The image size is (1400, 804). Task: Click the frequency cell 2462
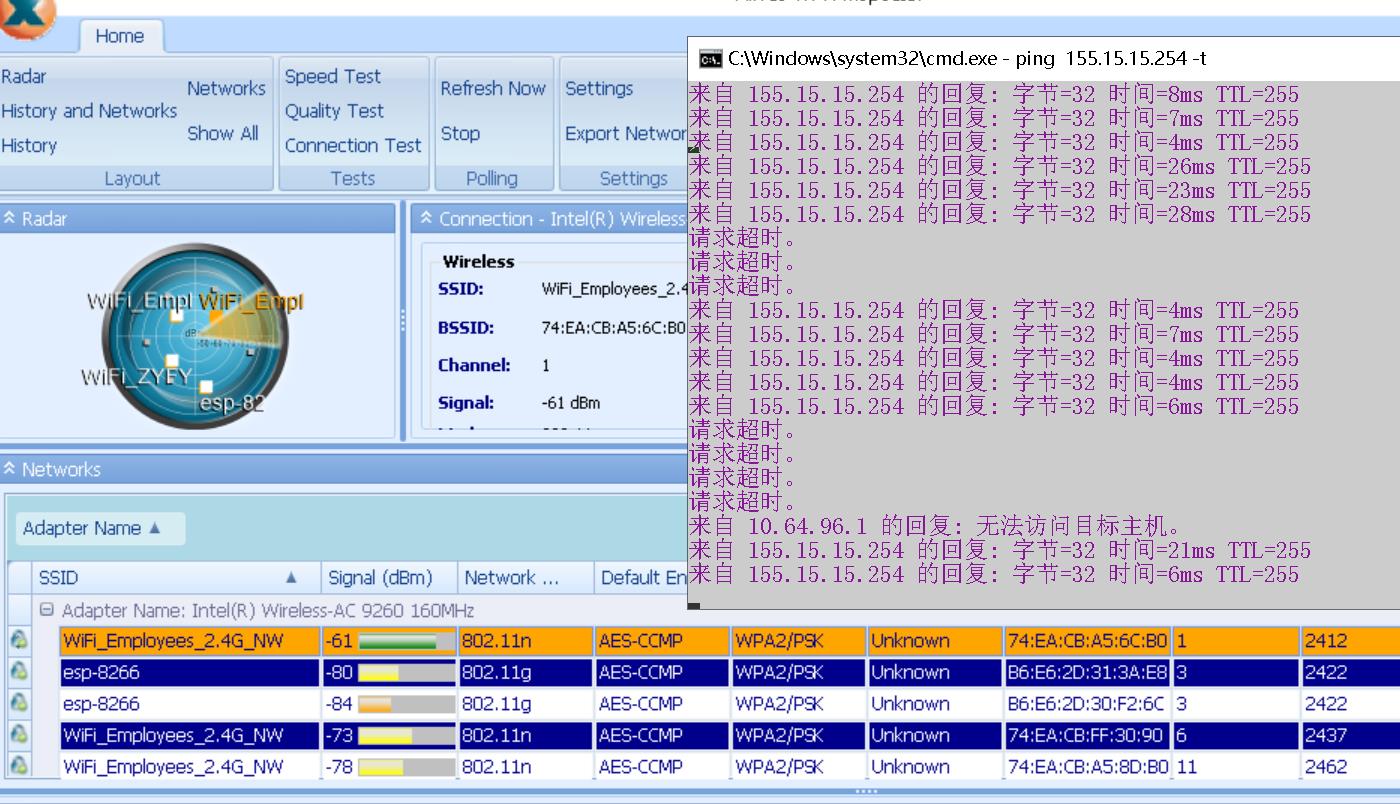pyautogui.click(x=1350, y=767)
